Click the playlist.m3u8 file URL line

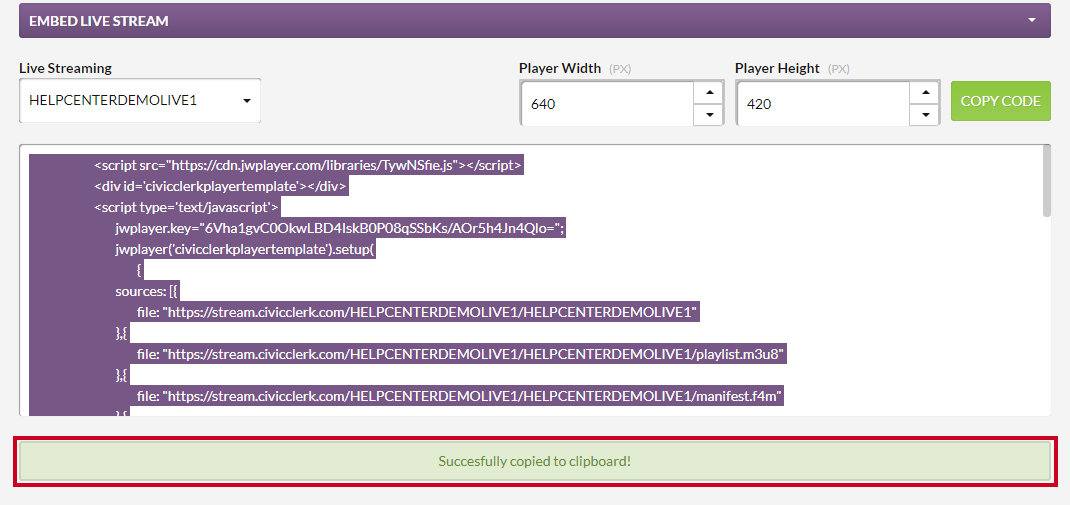point(462,355)
